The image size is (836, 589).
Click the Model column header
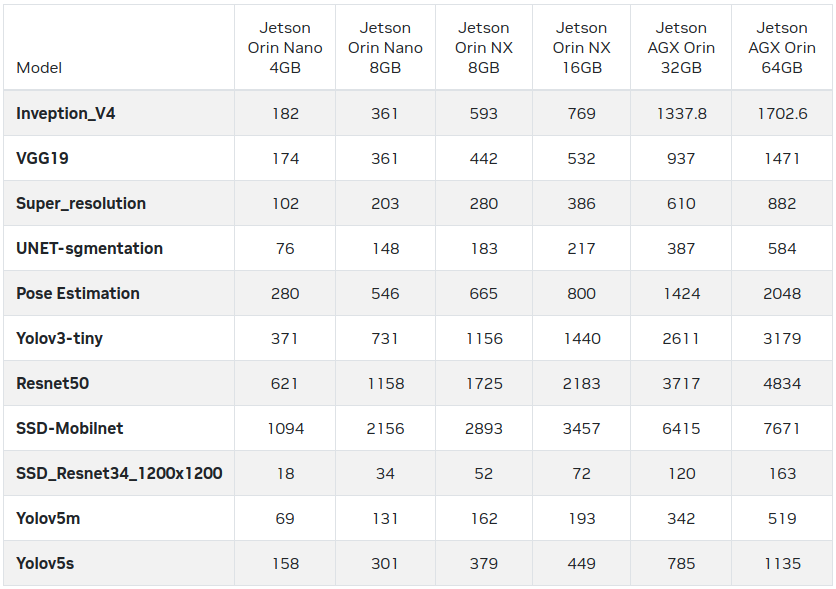click(x=39, y=68)
